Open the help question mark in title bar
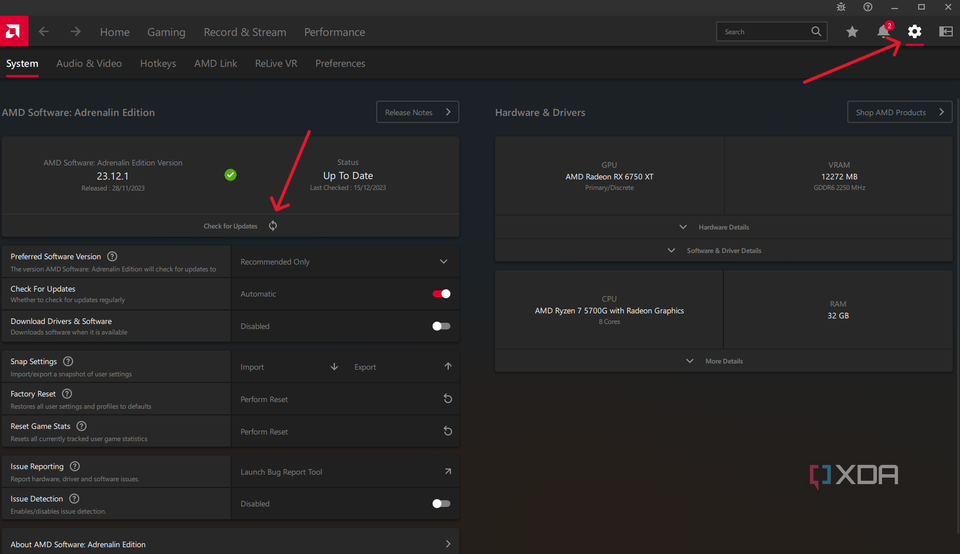960x554 pixels. (868, 7)
